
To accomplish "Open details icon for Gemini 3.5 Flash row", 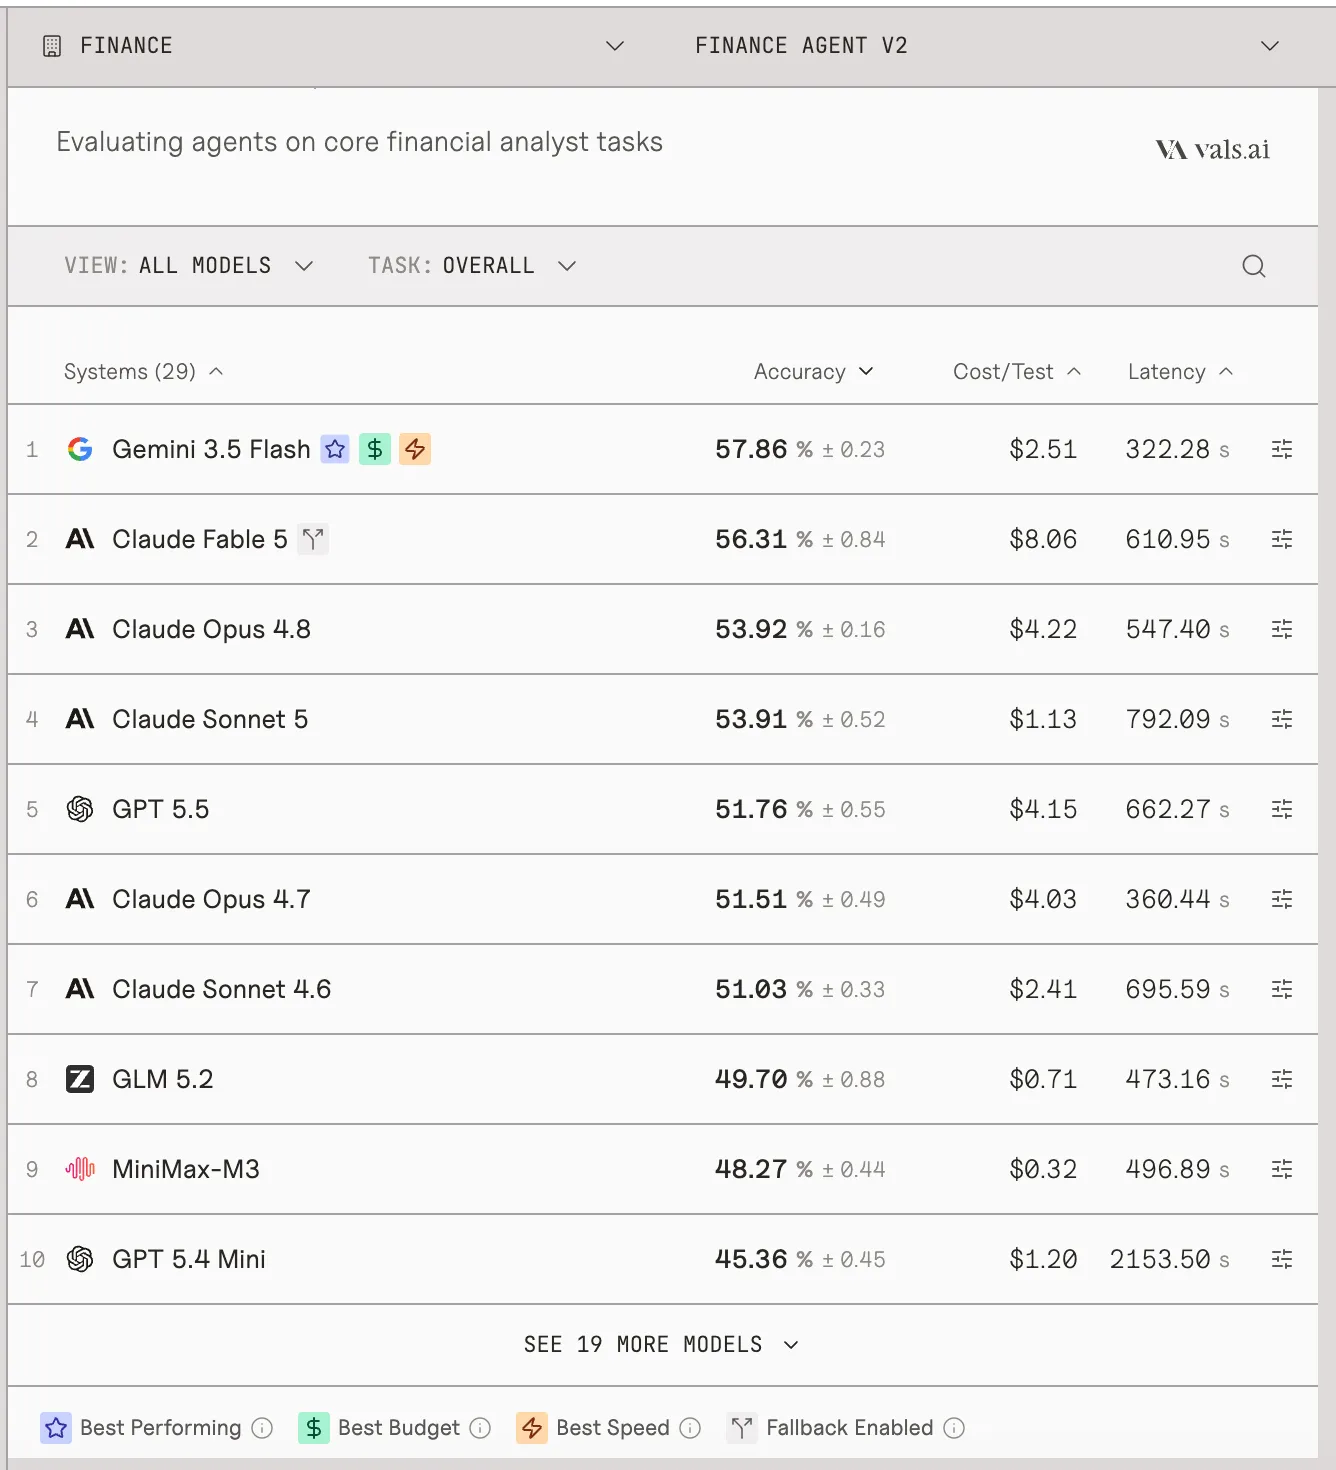I will pos(1282,449).
